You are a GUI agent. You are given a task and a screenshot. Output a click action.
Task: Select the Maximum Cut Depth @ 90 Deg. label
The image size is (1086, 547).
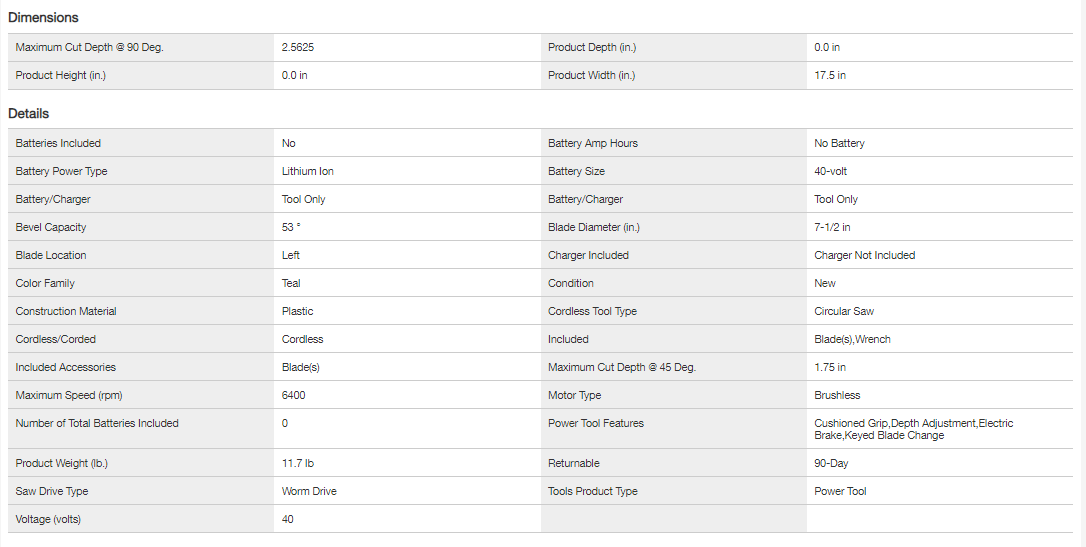coord(89,47)
